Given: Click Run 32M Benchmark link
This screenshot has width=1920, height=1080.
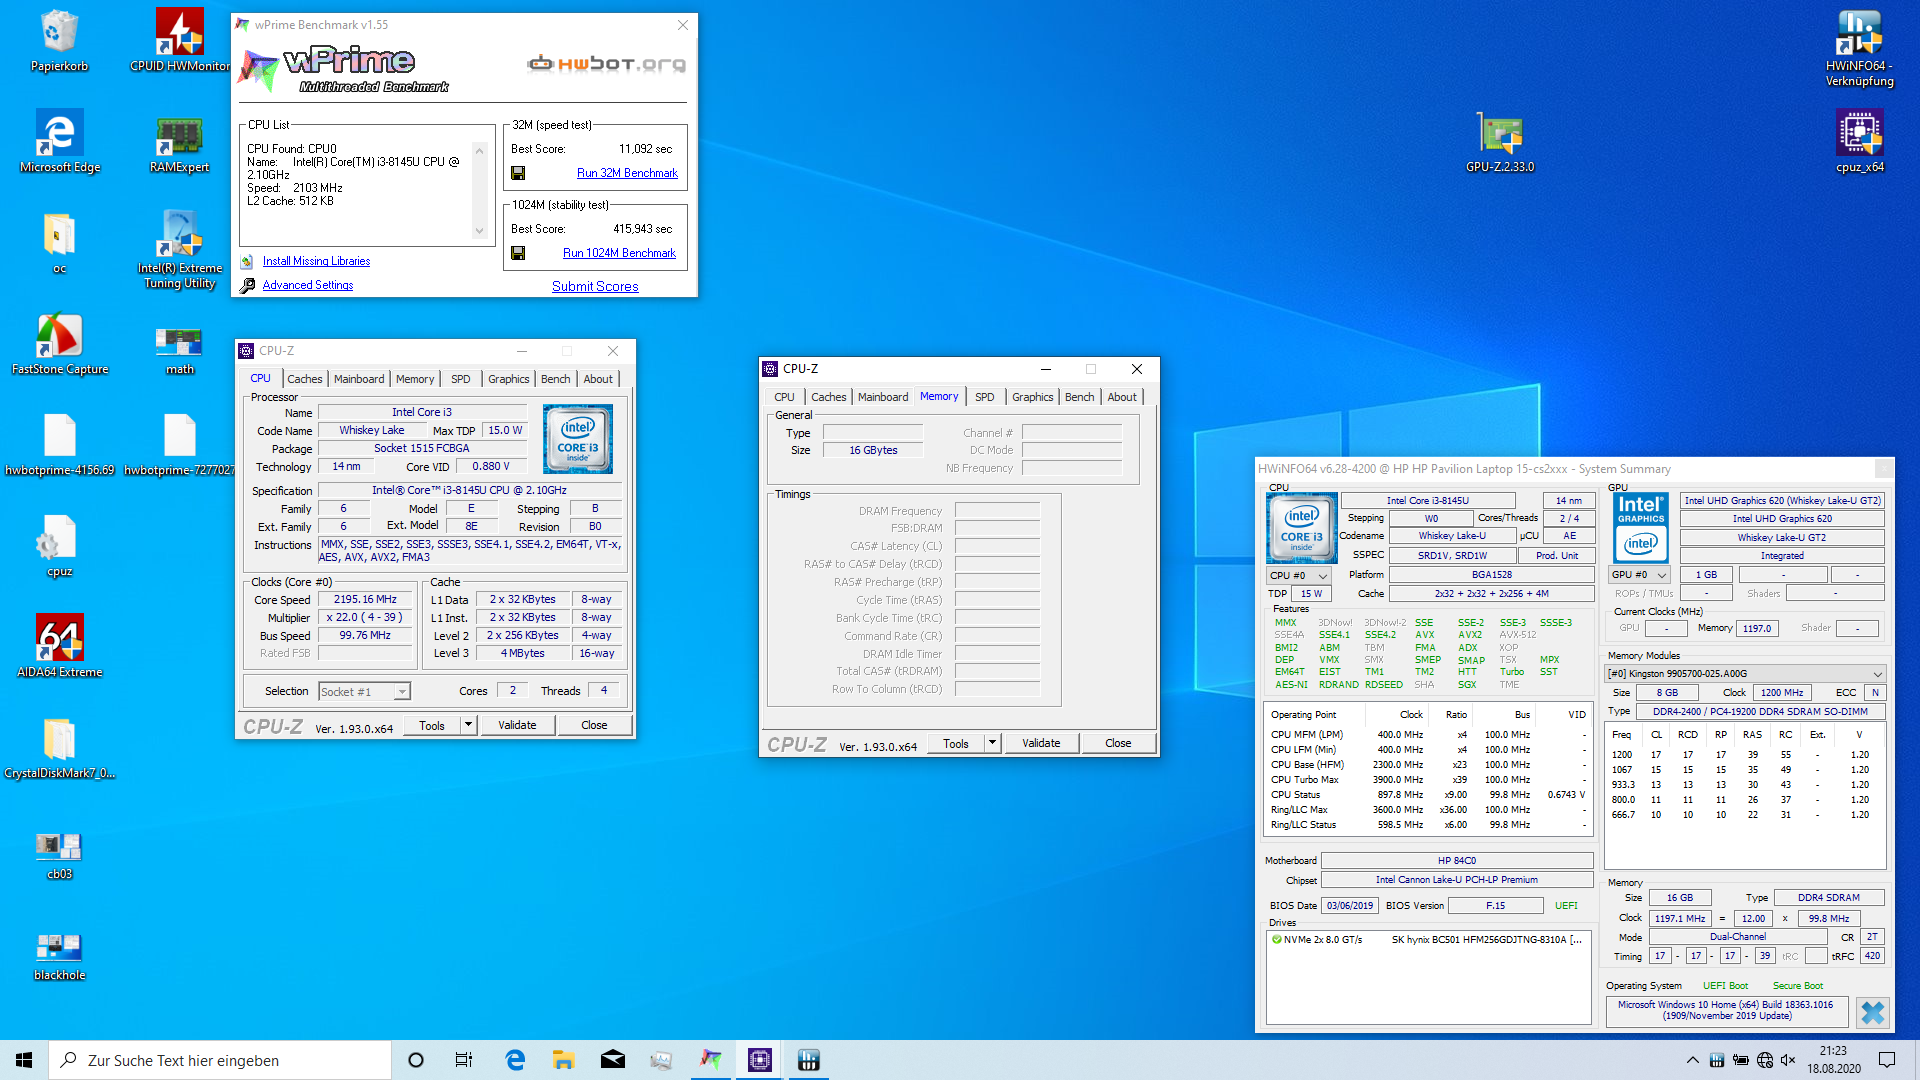Looking at the screenshot, I should [x=627, y=173].
